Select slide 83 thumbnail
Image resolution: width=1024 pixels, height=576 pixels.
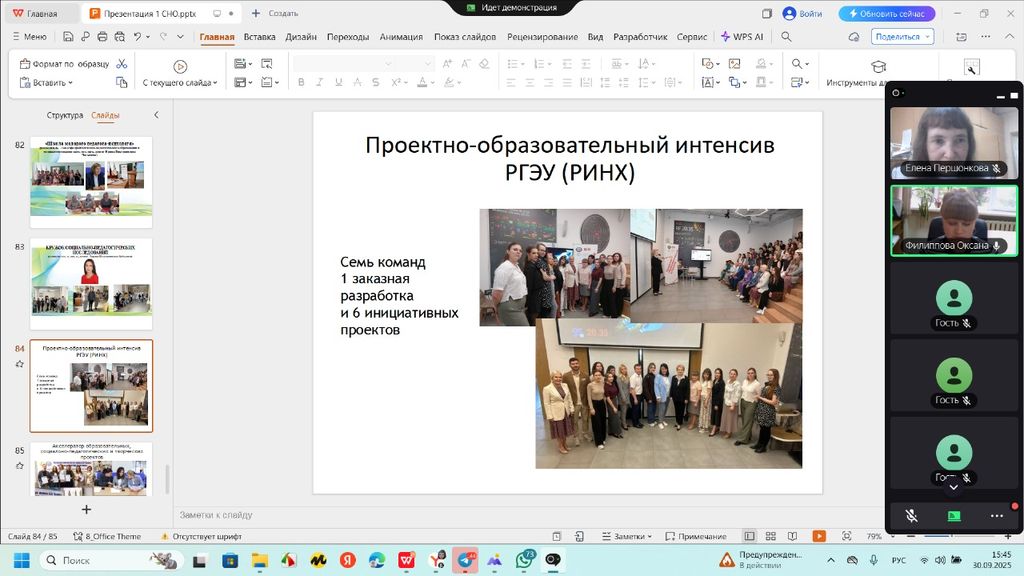pyautogui.click(x=91, y=284)
